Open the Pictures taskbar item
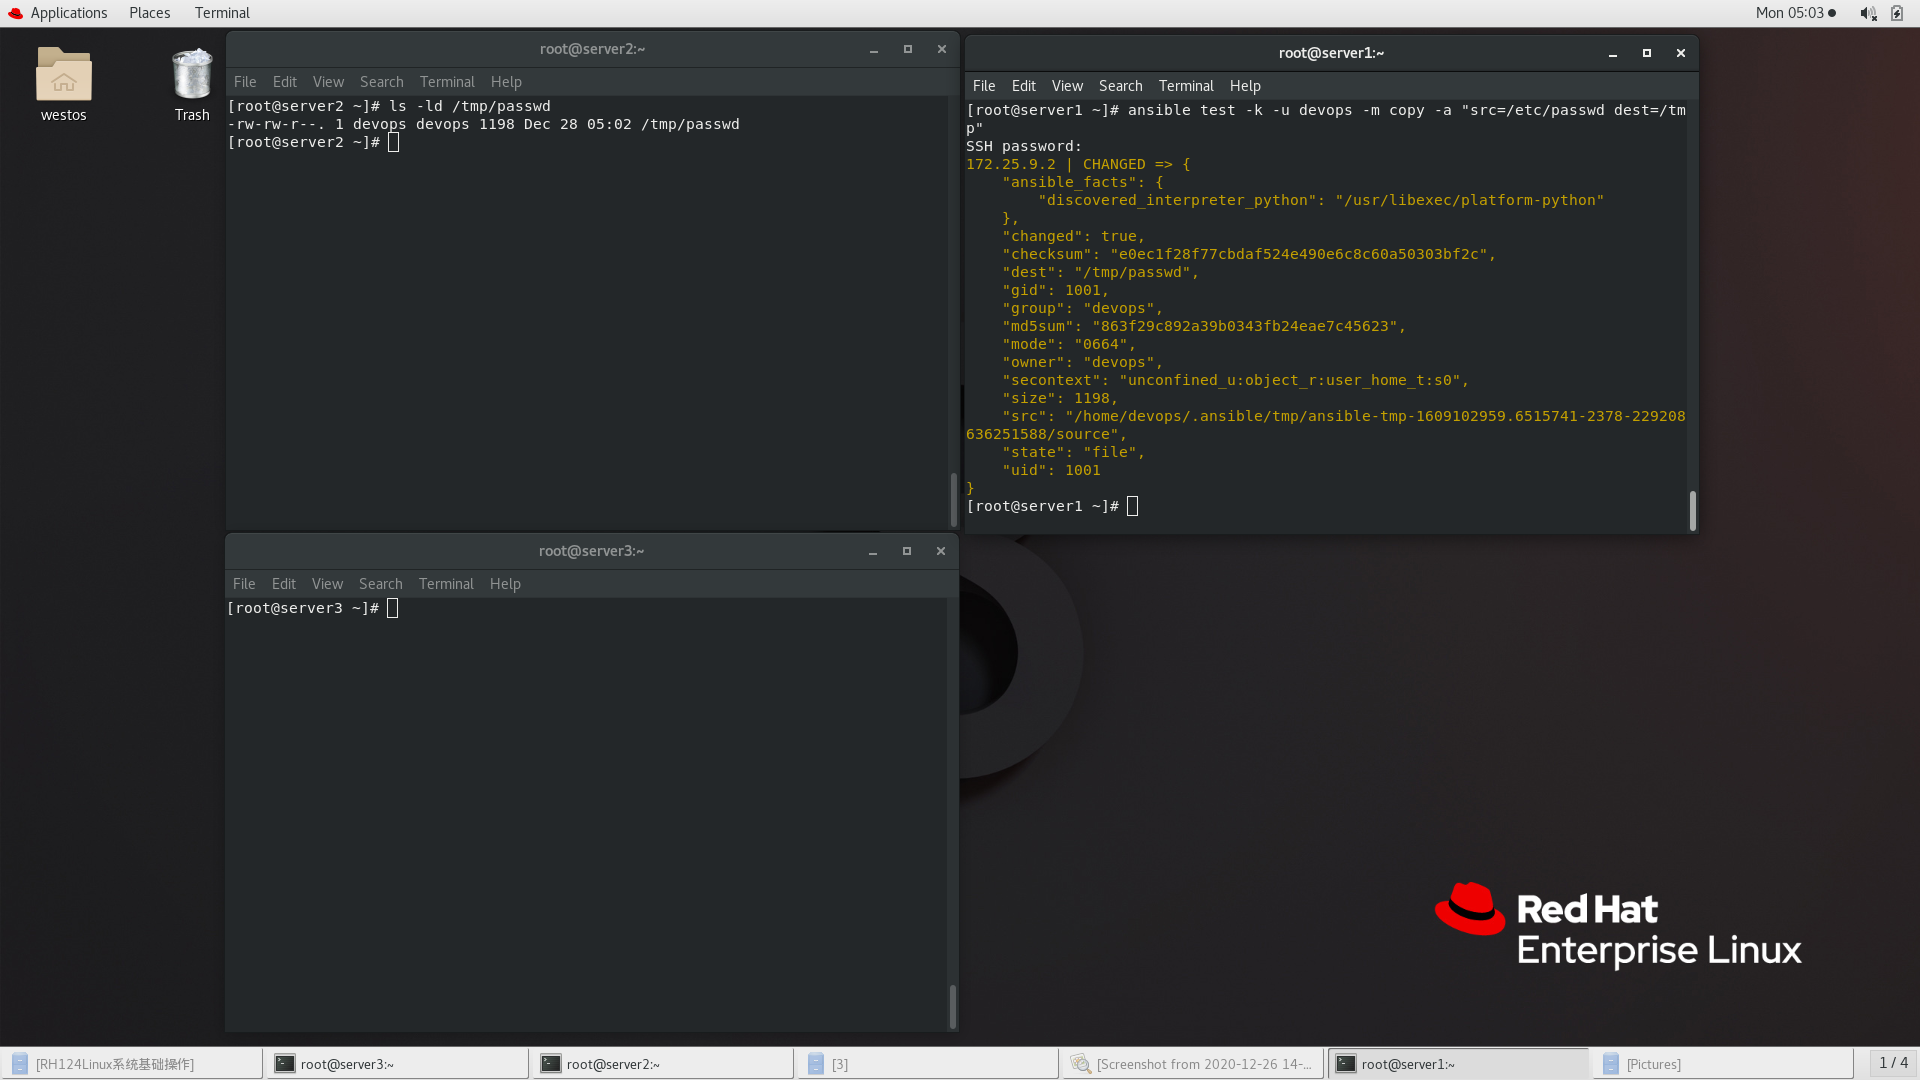 pyautogui.click(x=1720, y=1064)
